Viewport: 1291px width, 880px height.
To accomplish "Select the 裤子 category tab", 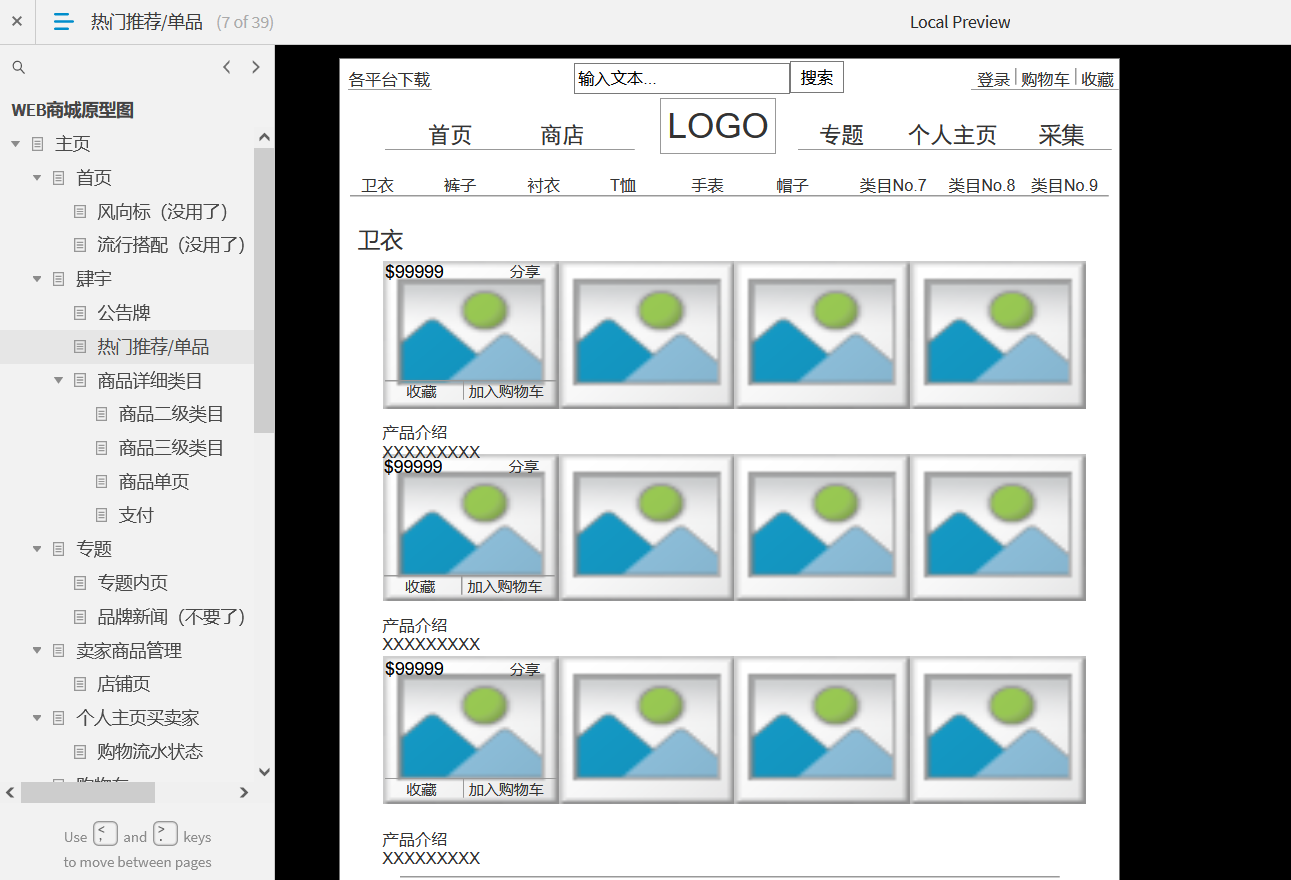I will click(x=460, y=185).
